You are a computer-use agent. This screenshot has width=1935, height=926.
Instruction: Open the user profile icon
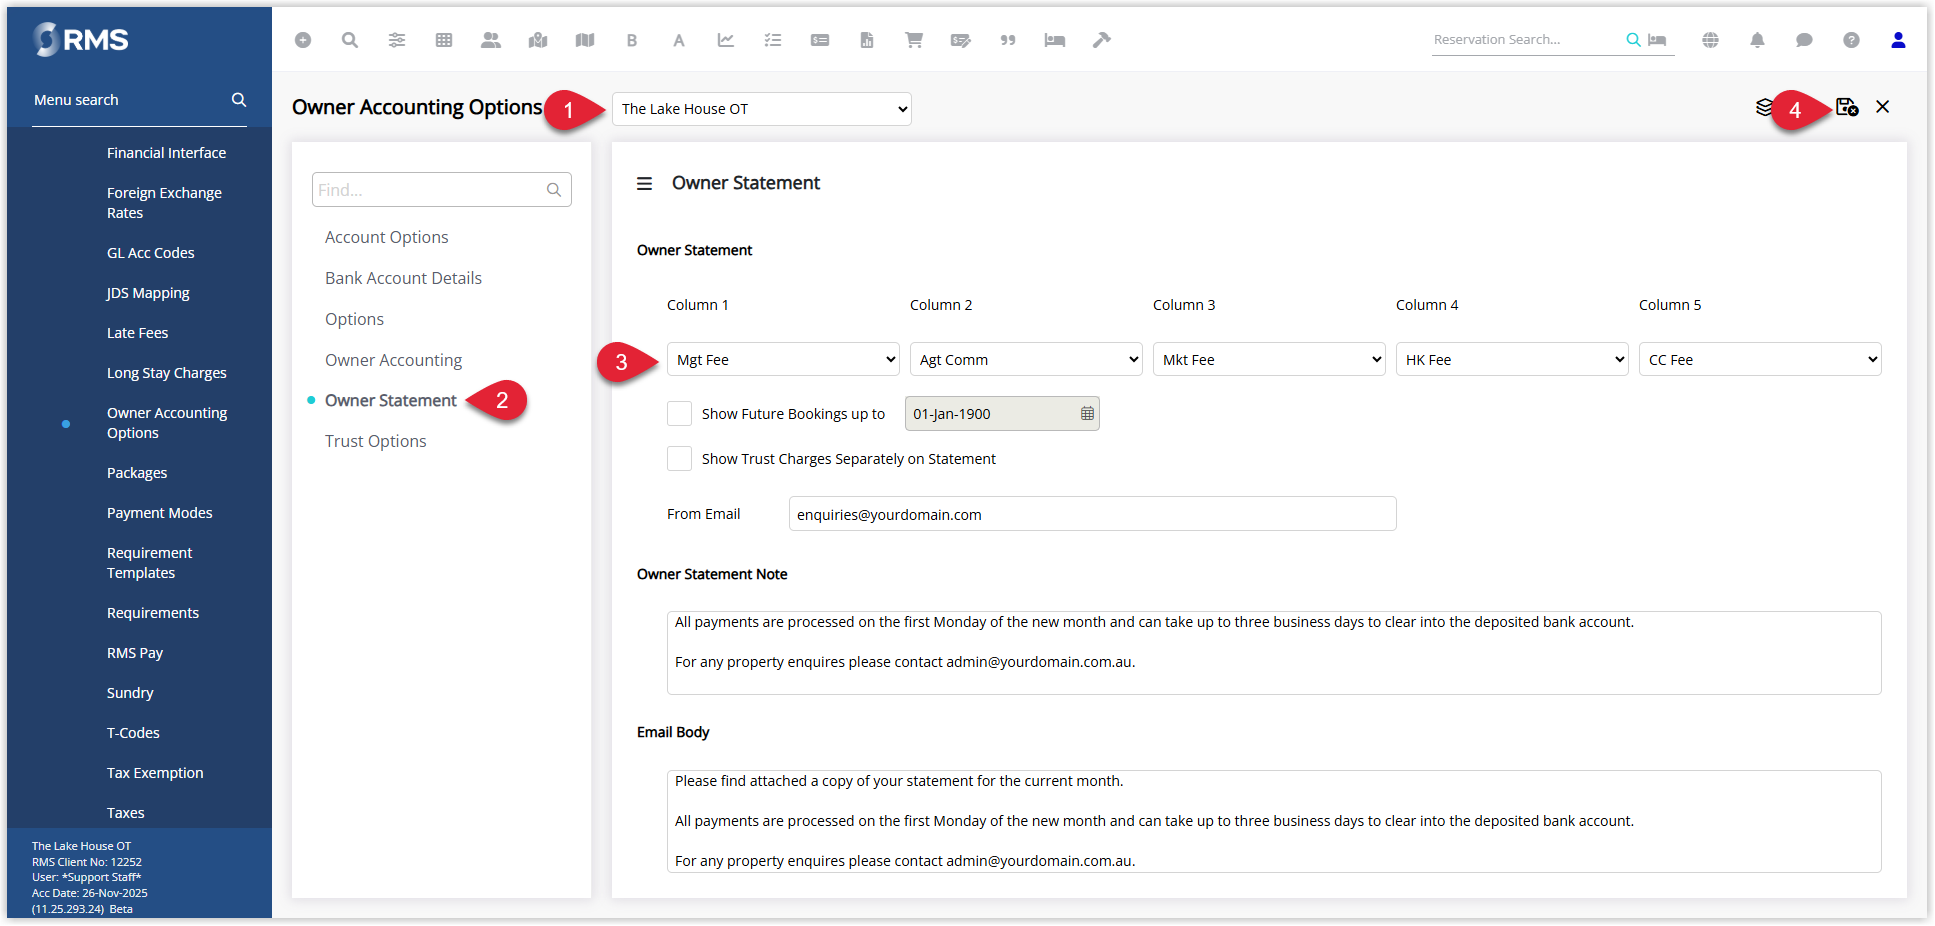click(1898, 40)
